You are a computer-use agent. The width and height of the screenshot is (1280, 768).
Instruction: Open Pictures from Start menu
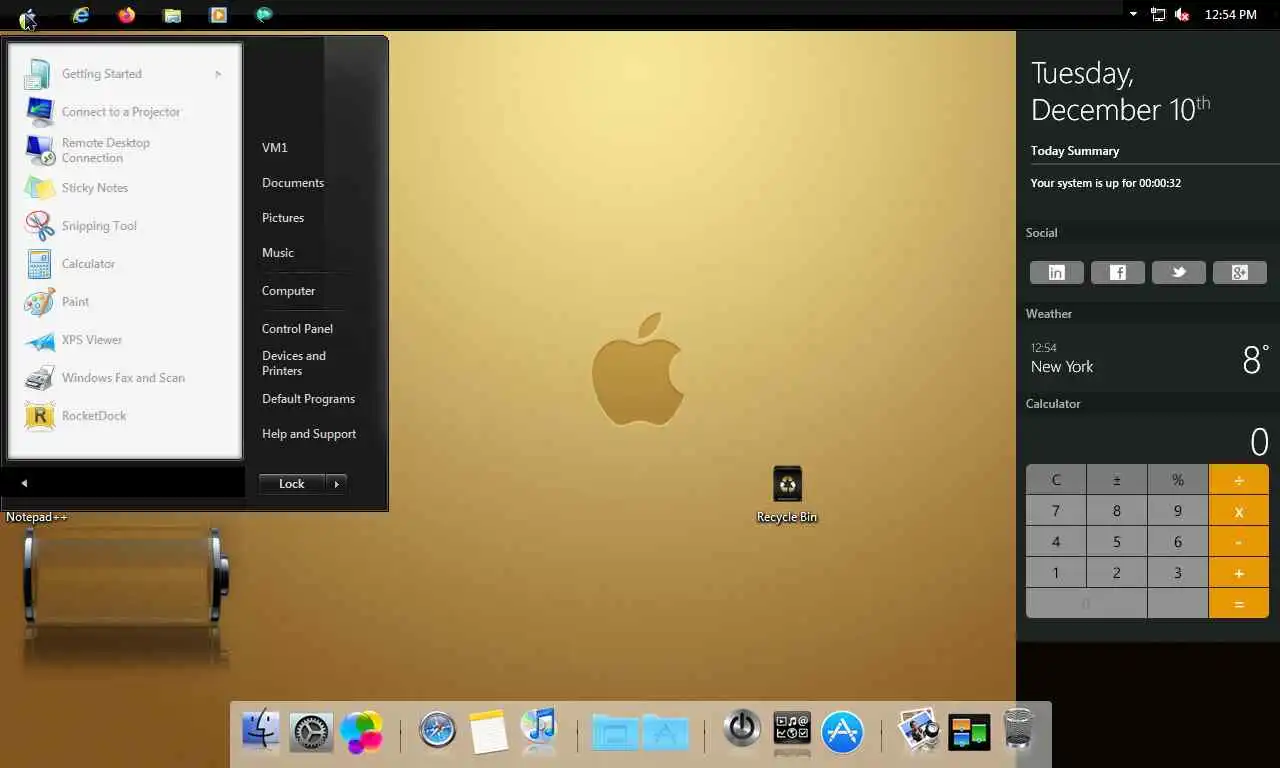click(283, 218)
